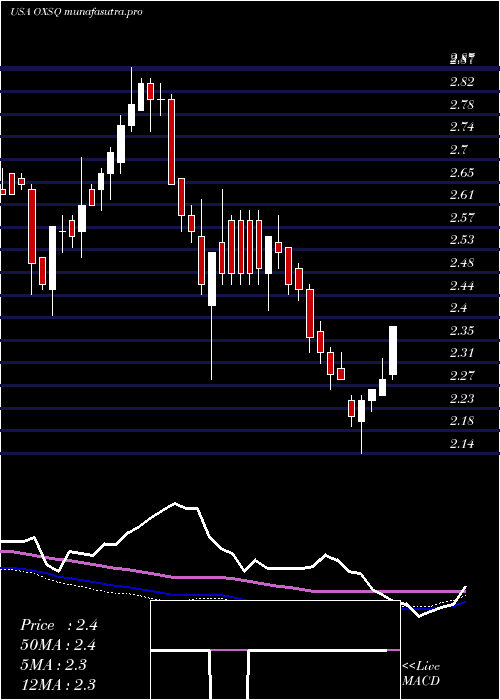Image resolution: width=500 pixels, height=700 pixels.
Task: Click the '50MA : 2.4' readout
Action: coord(58,645)
